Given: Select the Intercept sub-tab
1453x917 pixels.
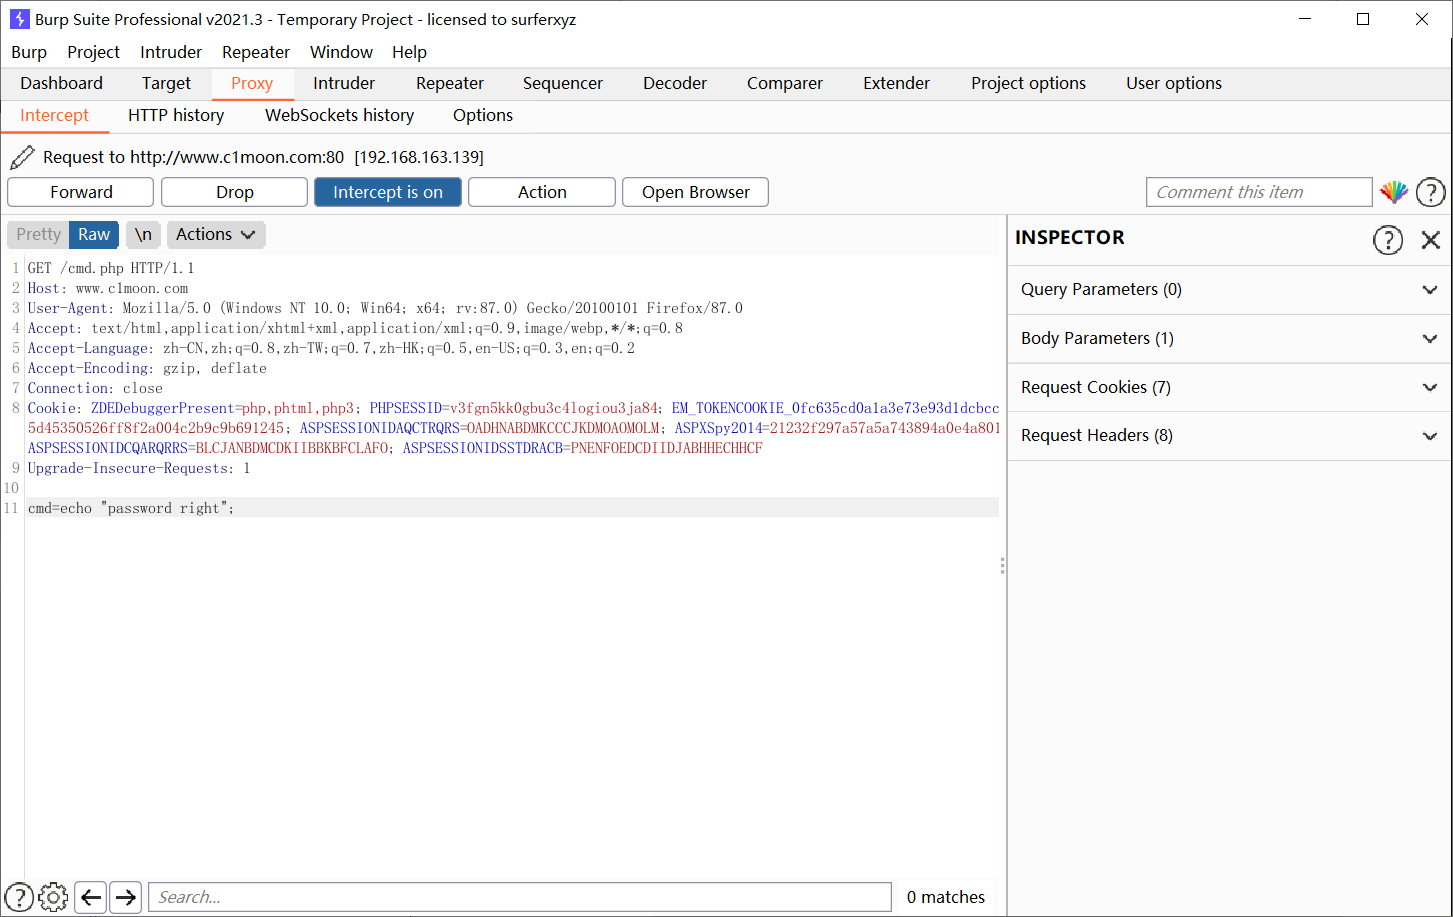Looking at the screenshot, I should (x=55, y=115).
